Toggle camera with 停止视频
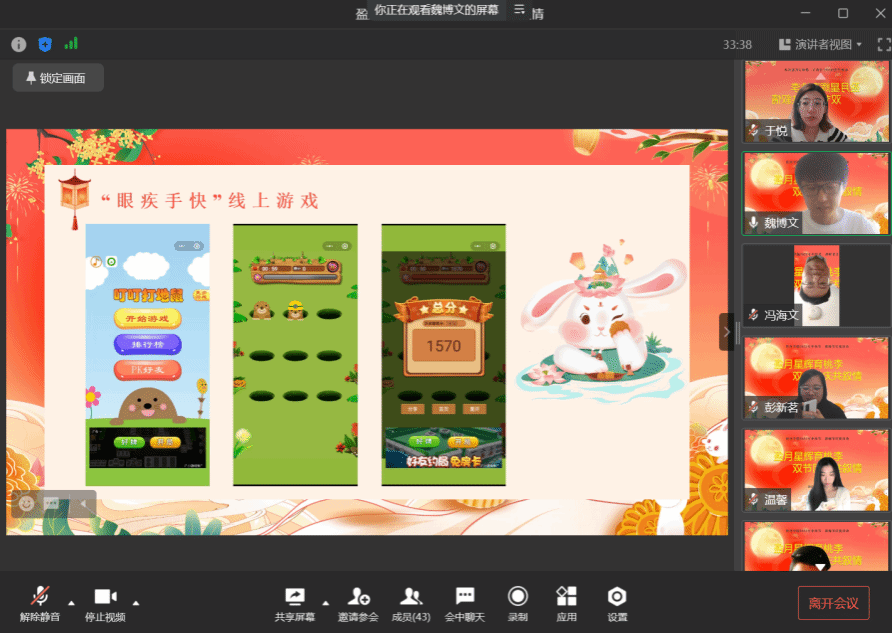 [105, 603]
